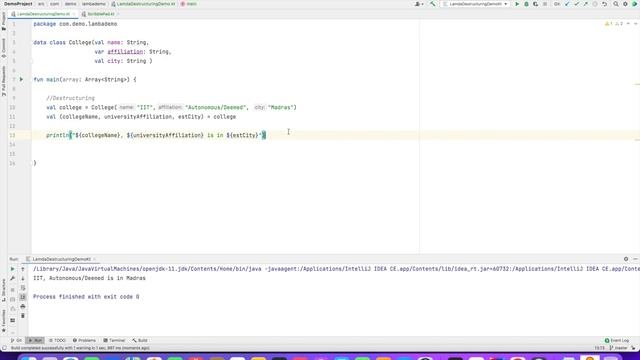Click the up arrow in Run console

(x=23, y=269)
